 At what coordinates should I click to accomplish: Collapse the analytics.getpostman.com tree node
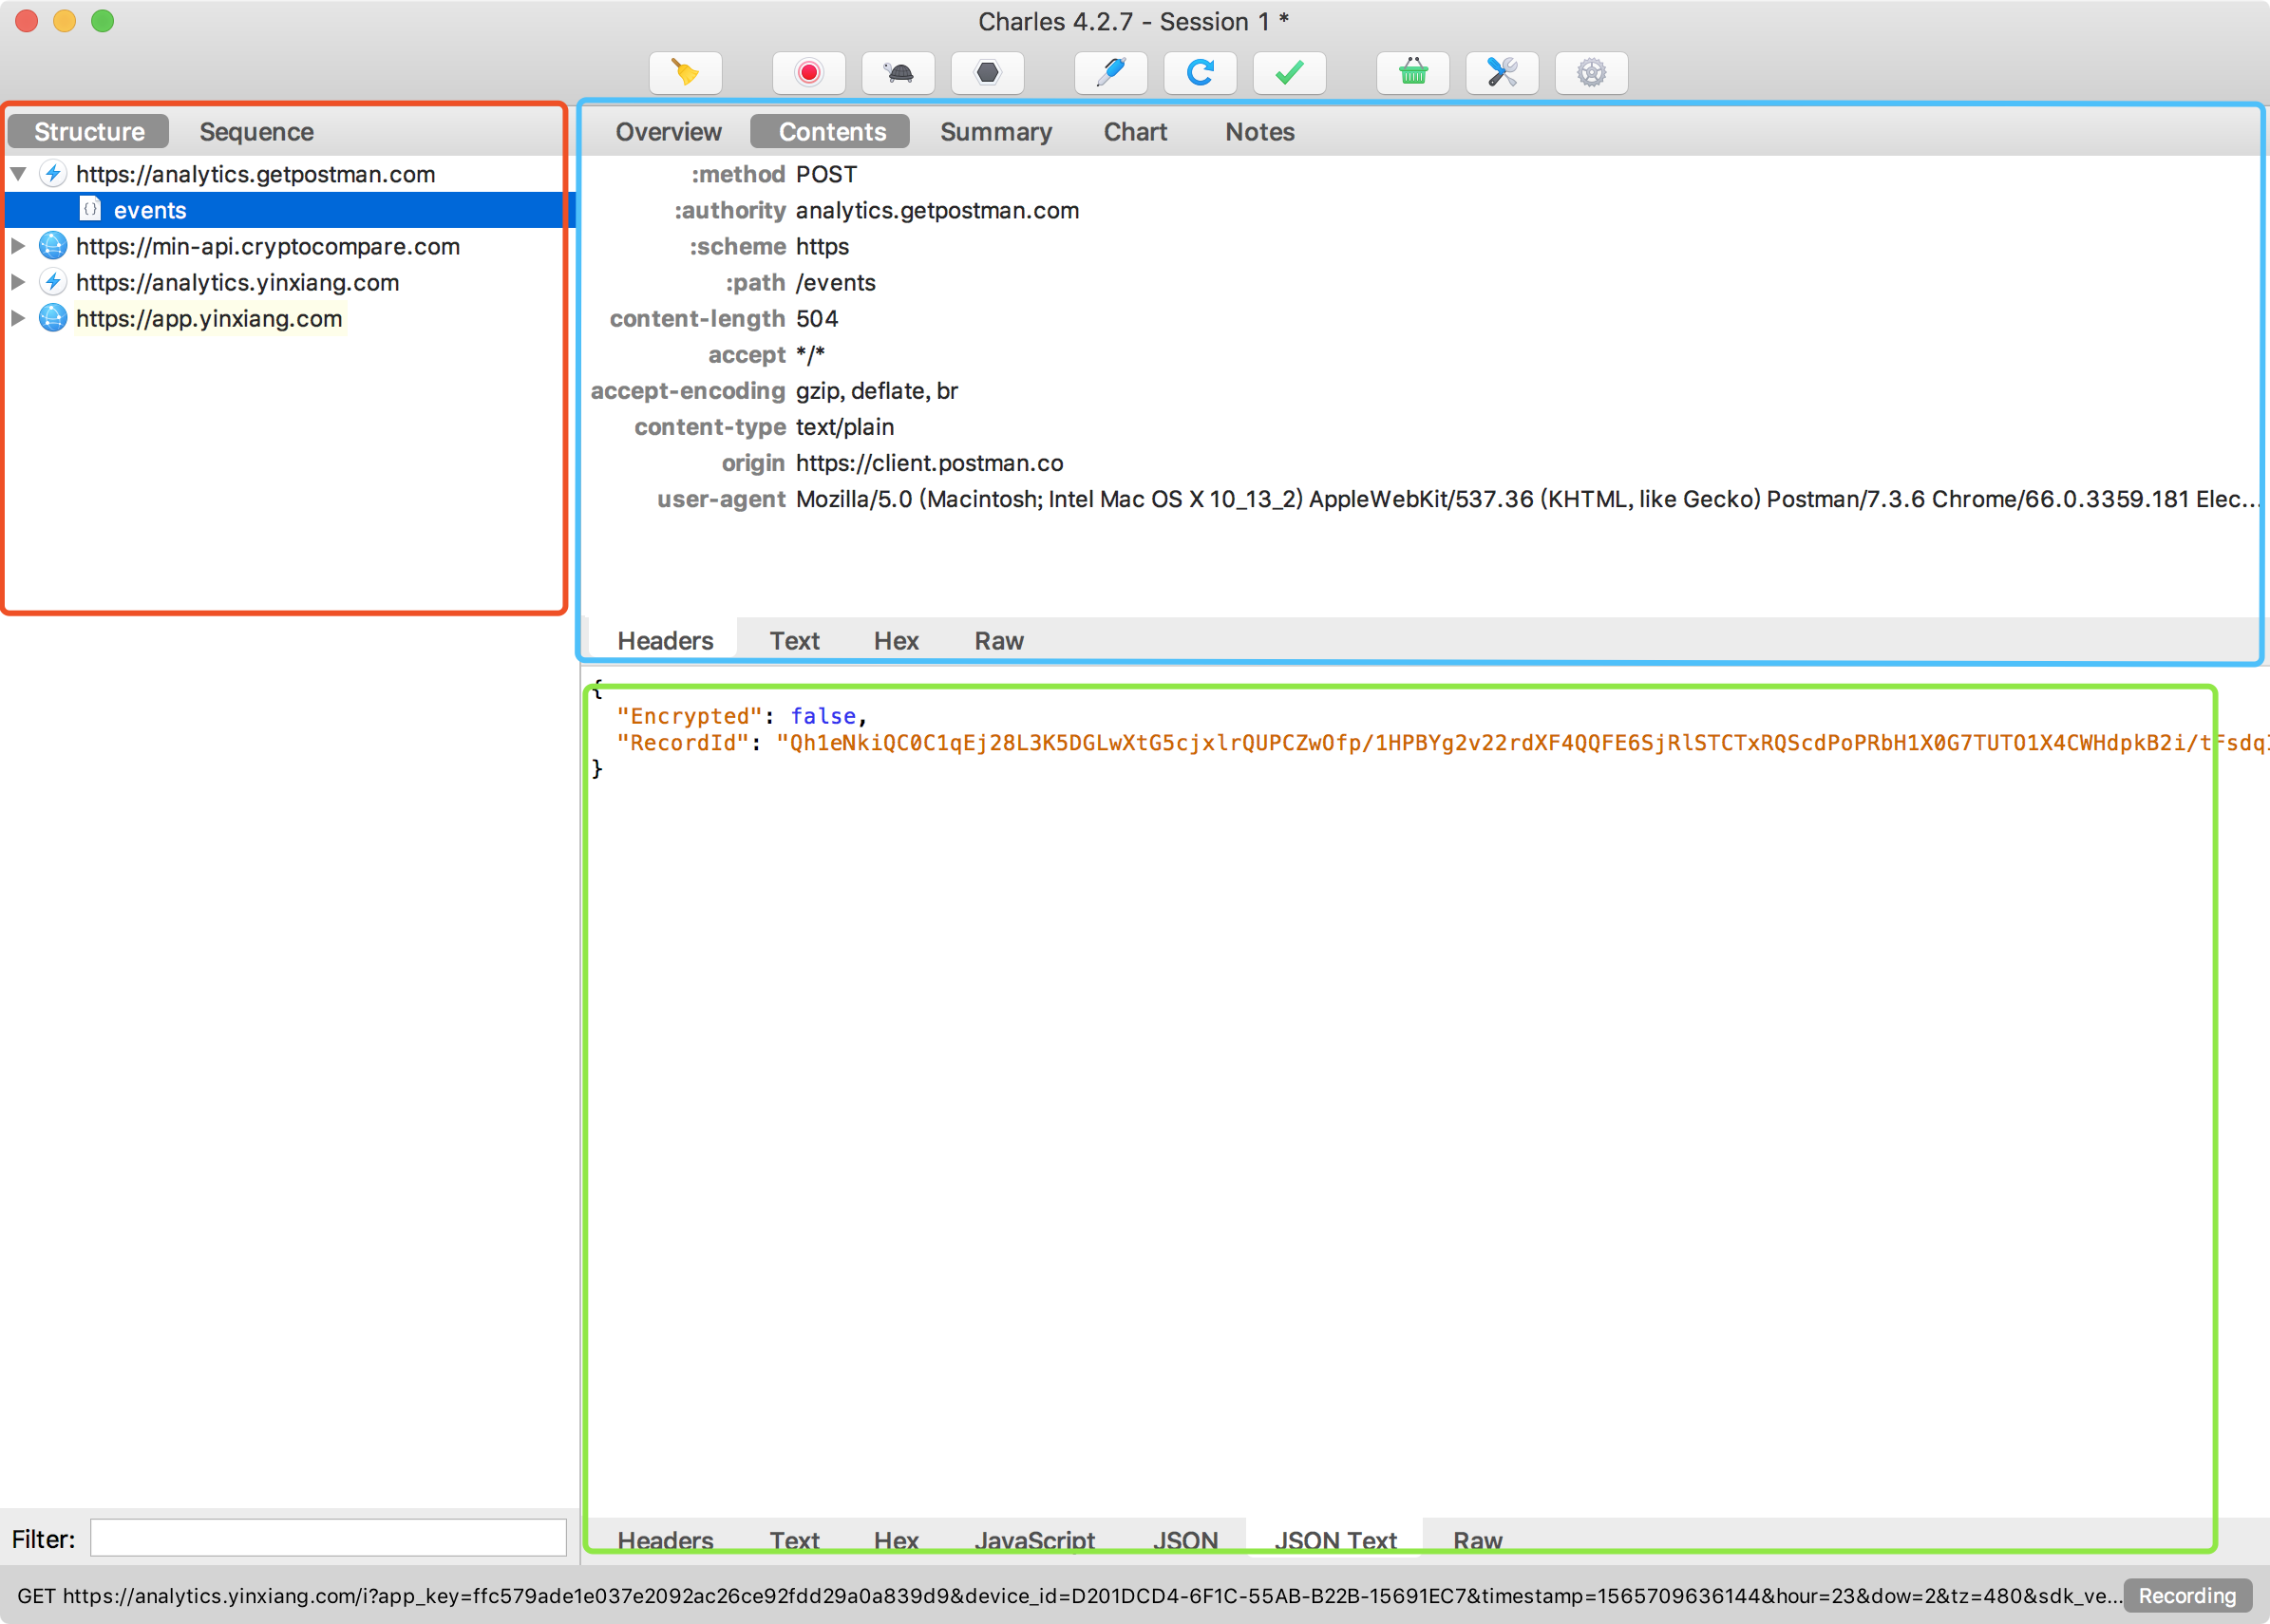tap(18, 174)
